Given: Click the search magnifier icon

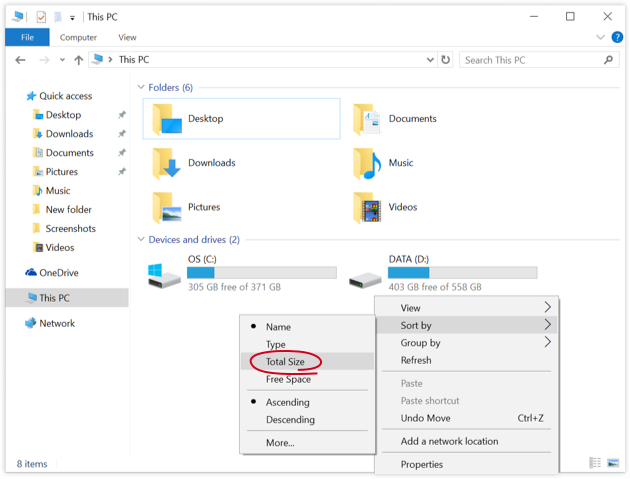Looking at the screenshot, I should (608, 60).
